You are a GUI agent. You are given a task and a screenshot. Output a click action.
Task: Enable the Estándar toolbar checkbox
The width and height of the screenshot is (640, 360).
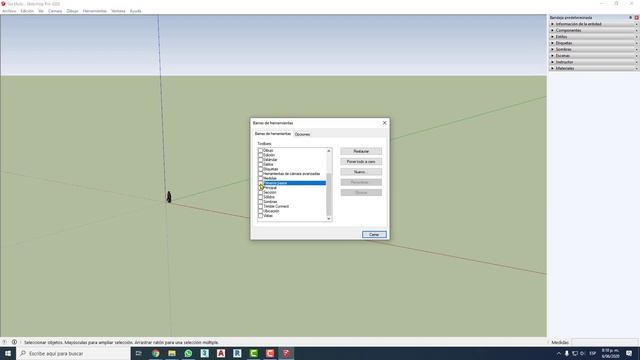[x=260, y=160]
